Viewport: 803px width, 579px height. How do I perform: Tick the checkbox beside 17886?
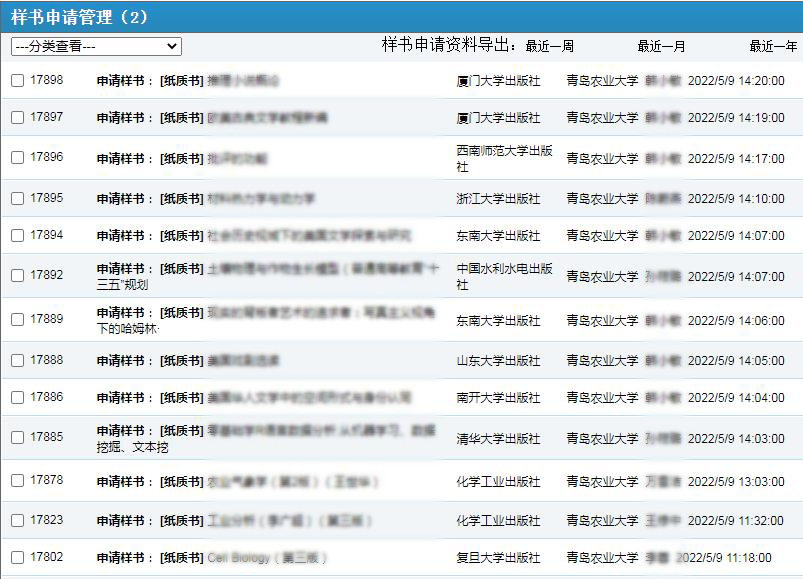[17, 398]
